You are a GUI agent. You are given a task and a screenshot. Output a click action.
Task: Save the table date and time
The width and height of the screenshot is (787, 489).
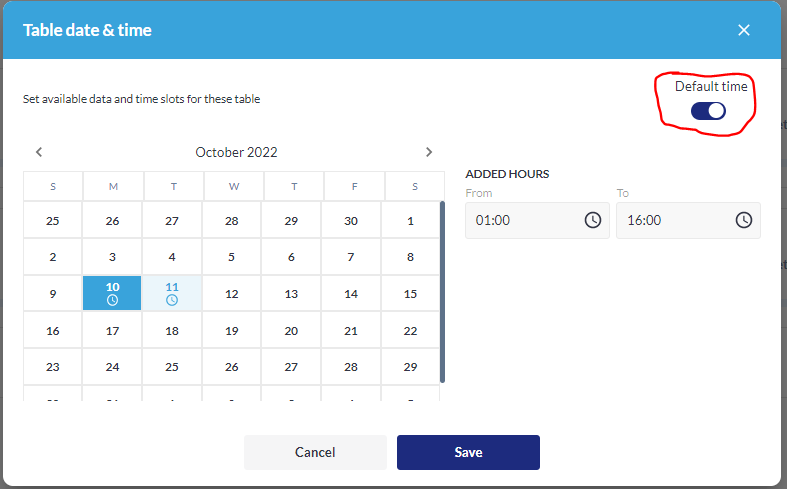tap(468, 452)
